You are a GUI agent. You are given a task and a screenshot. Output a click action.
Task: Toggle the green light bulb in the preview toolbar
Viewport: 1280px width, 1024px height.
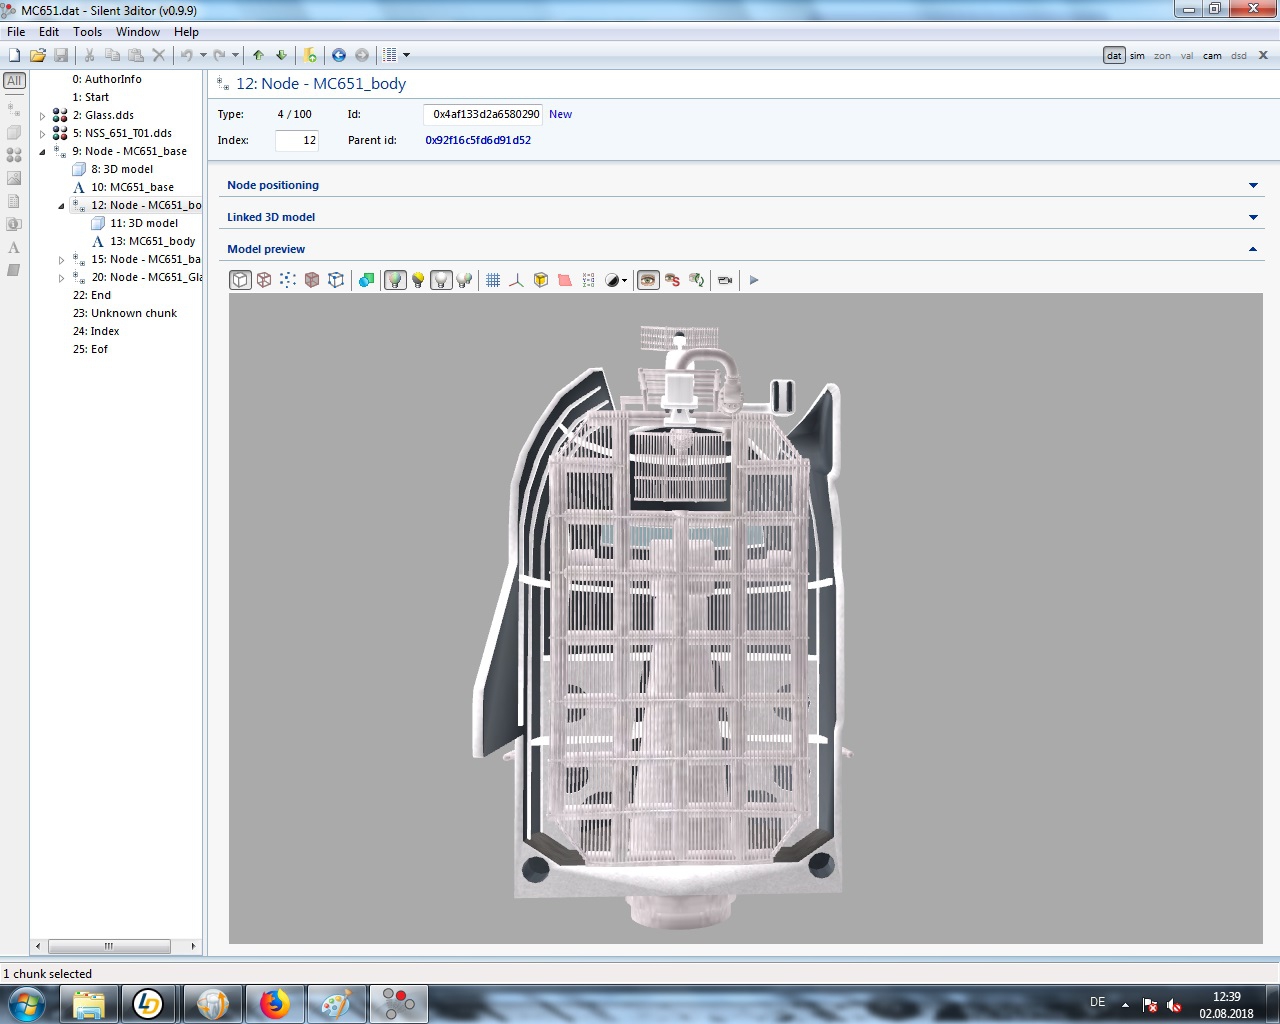[395, 280]
